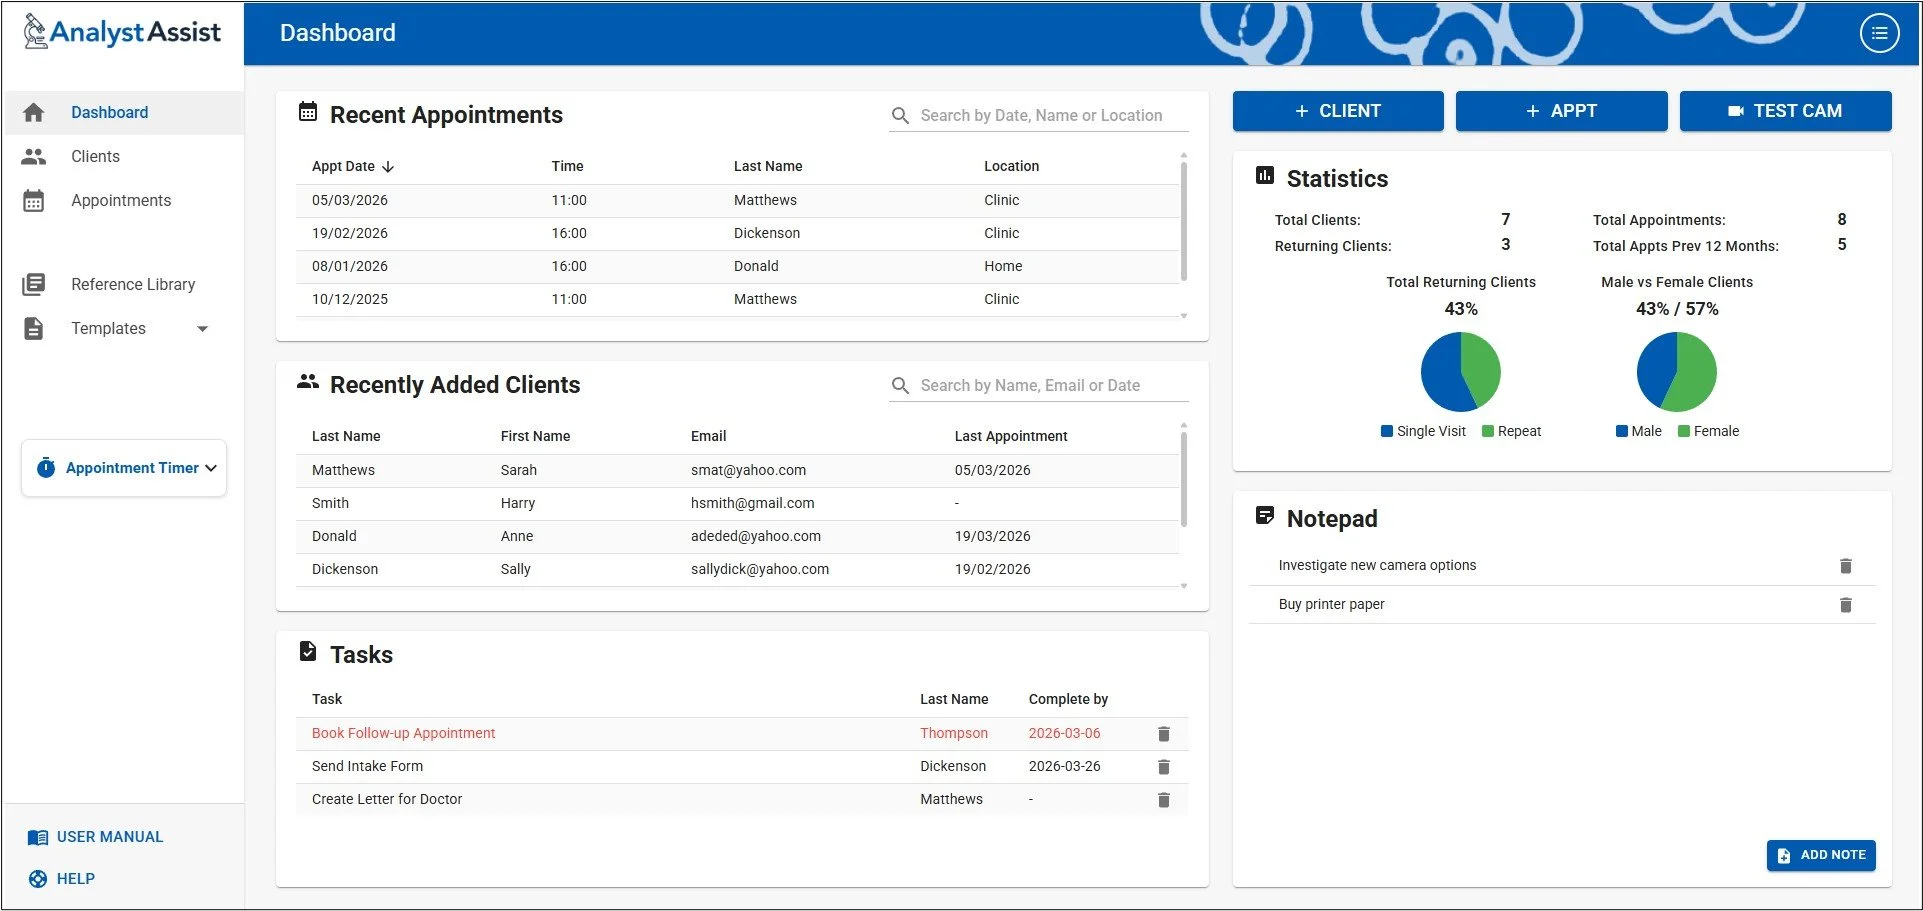Image resolution: width=1923 pixels, height=911 pixels.
Task: Click the Appointment Timer clock icon
Action: pyautogui.click(x=46, y=467)
